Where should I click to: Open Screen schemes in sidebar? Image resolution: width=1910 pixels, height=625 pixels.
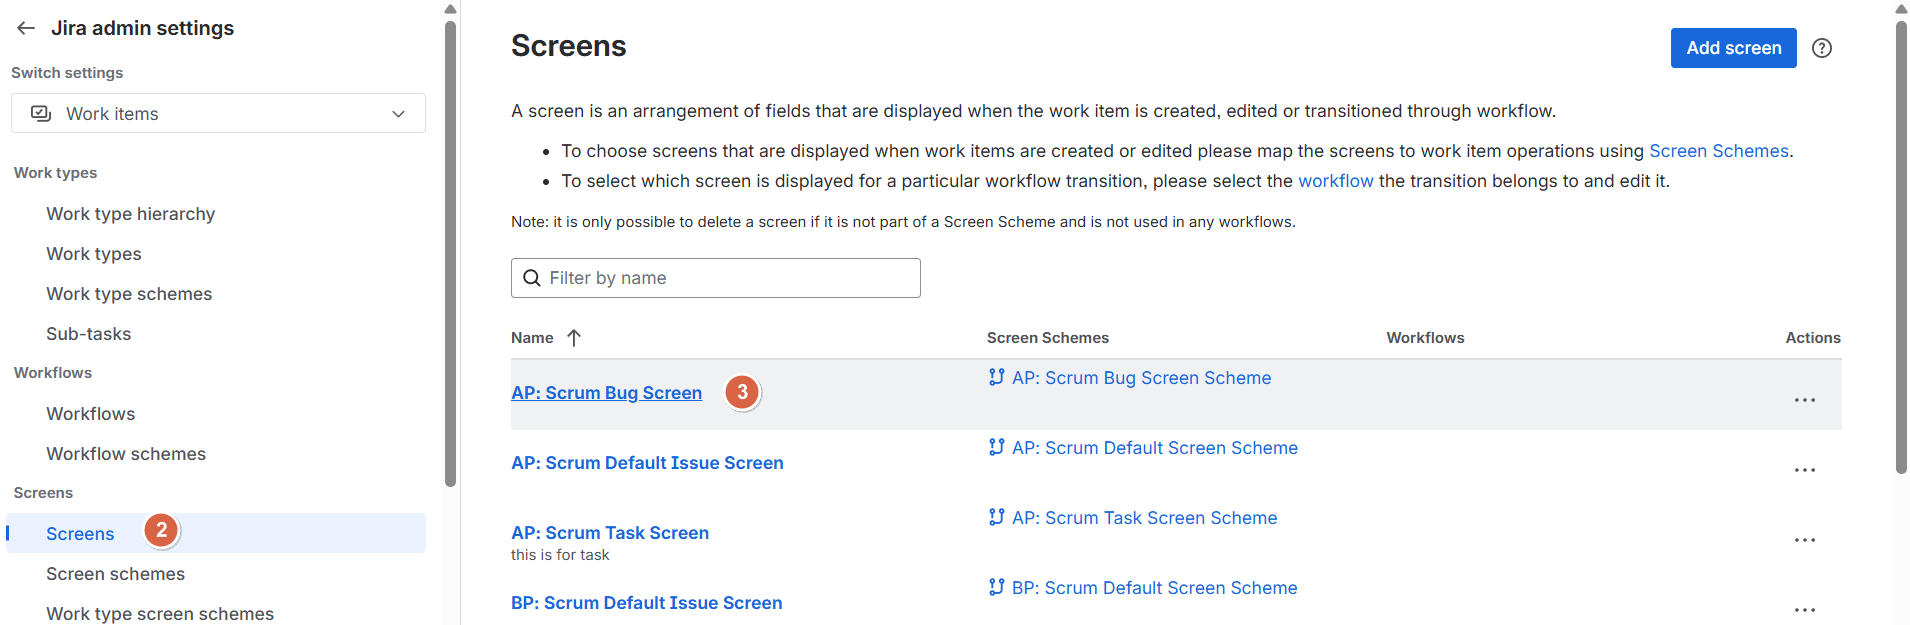pos(115,574)
